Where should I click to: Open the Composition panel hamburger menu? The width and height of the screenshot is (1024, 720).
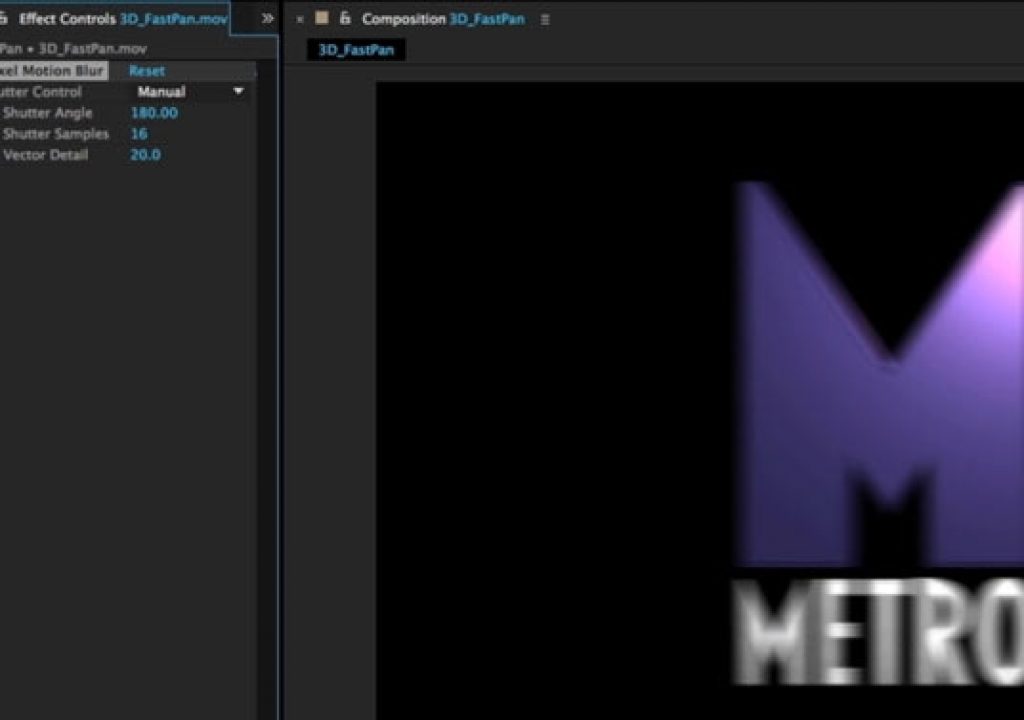pos(545,20)
